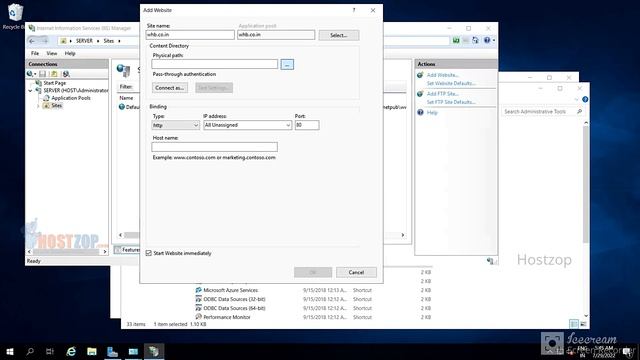Click the taskbar Search magnifier

(x=30, y=351)
